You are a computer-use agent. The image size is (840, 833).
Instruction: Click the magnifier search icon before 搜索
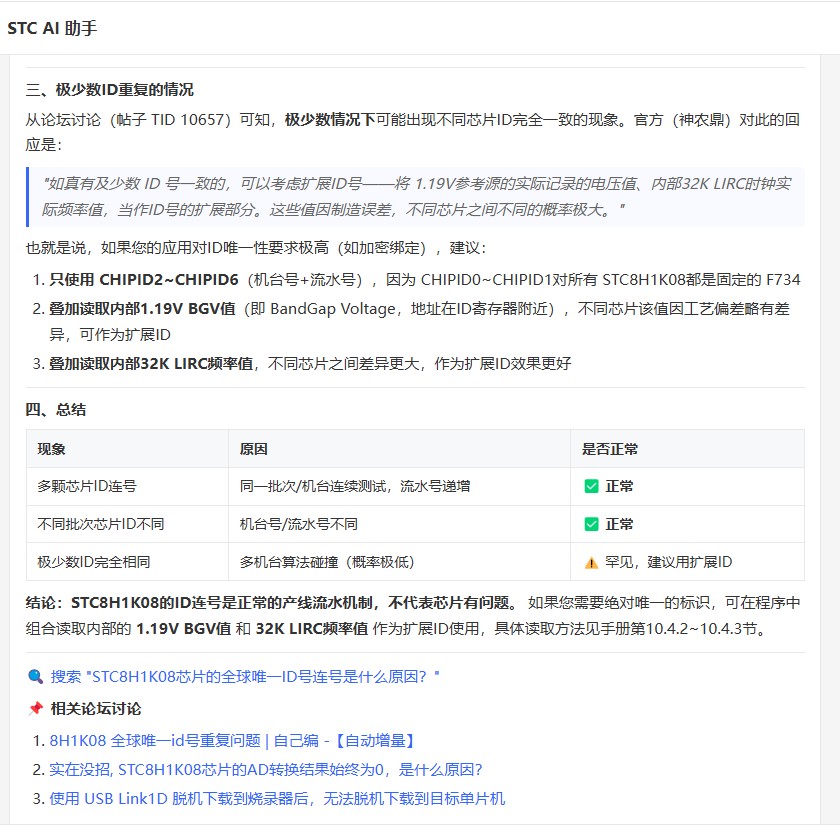(x=35, y=677)
